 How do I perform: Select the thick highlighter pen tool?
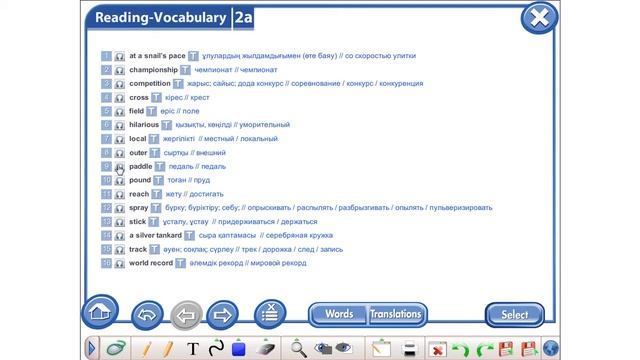pyautogui.click(x=167, y=349)
